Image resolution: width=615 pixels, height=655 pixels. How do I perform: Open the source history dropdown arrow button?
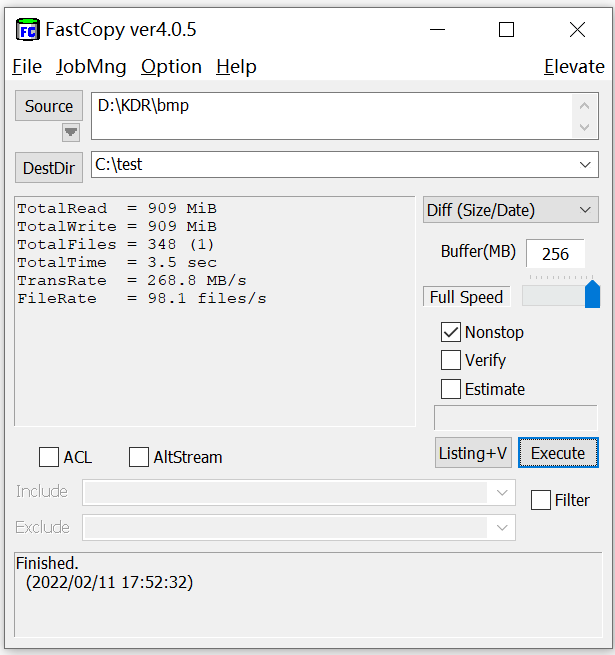(x=71, y=132)
